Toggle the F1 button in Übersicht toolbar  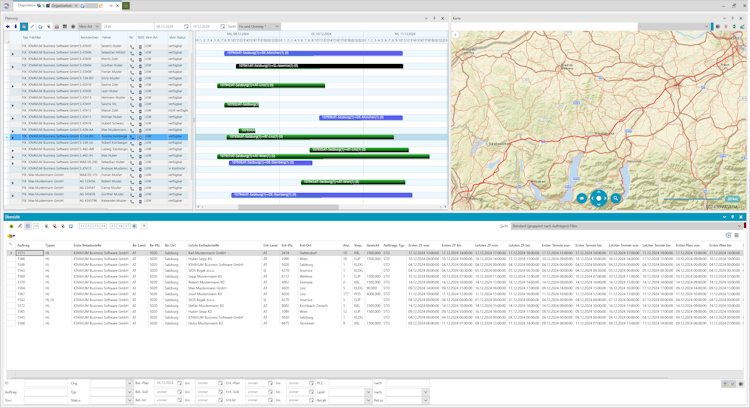[82, 226]
